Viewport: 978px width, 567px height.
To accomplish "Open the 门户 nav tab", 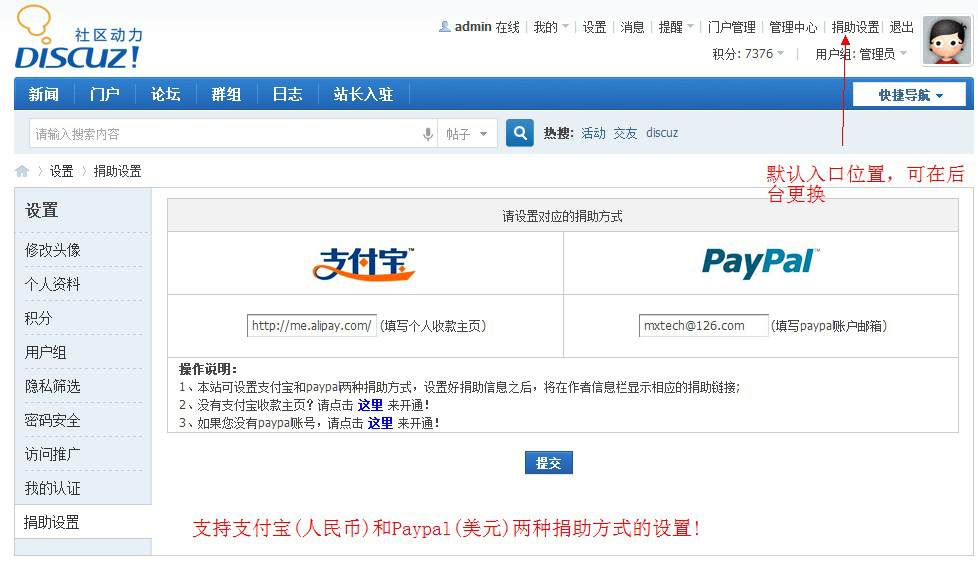I will [x=104, y=94].
